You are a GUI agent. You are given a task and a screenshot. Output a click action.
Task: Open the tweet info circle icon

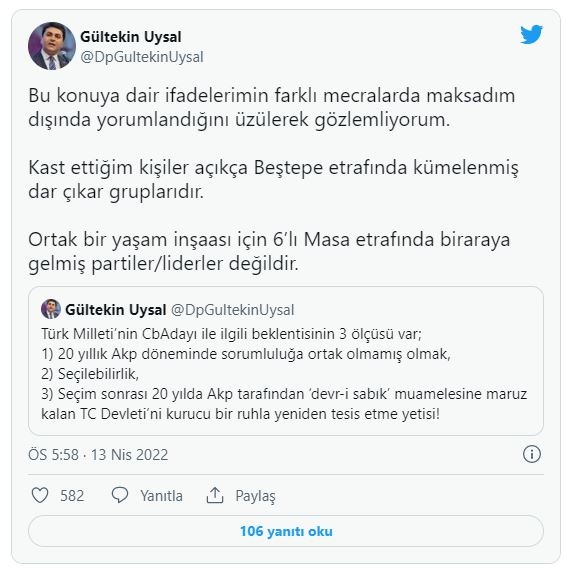[x=532, y=454]
